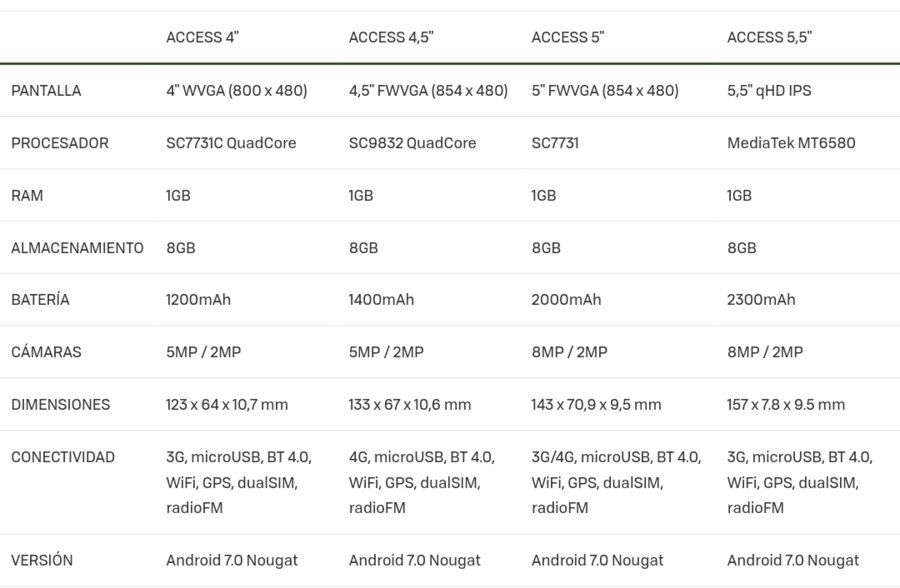Screen dimensions: 900x588
Task: Select the ACCESS 5,5" column header
Action: coord(769,37)
